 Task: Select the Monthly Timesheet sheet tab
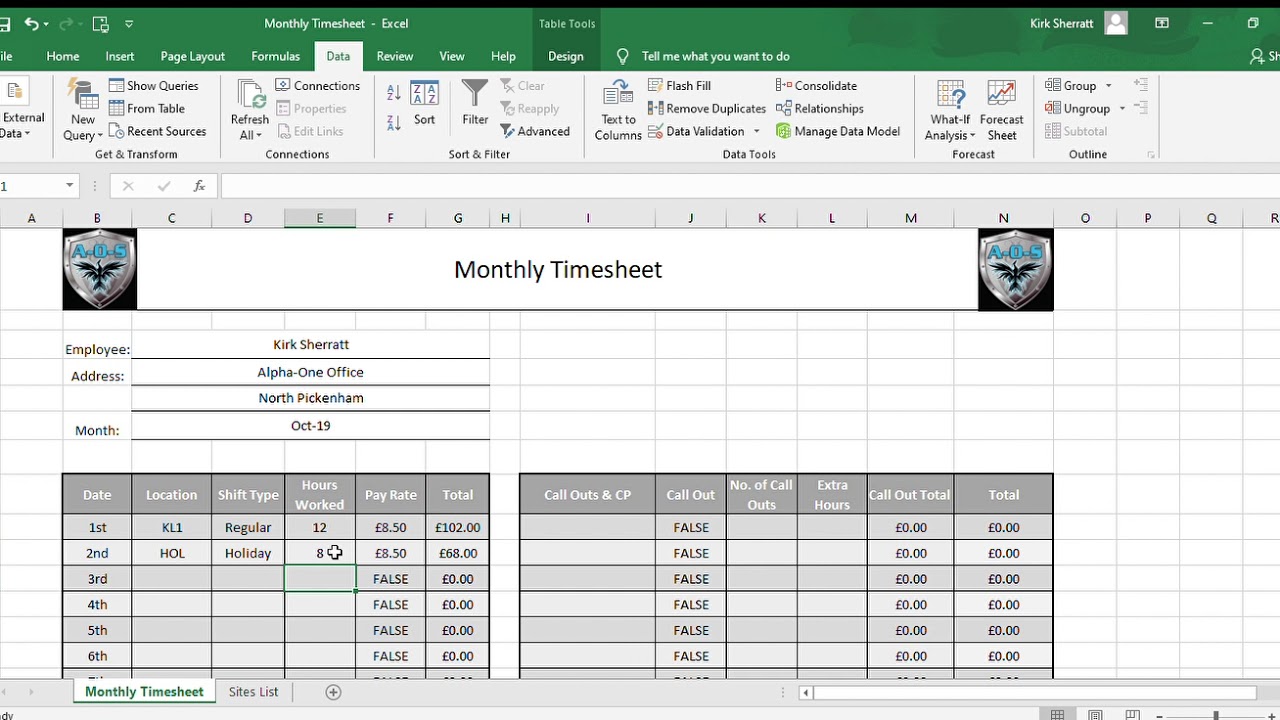coord(144,692)
